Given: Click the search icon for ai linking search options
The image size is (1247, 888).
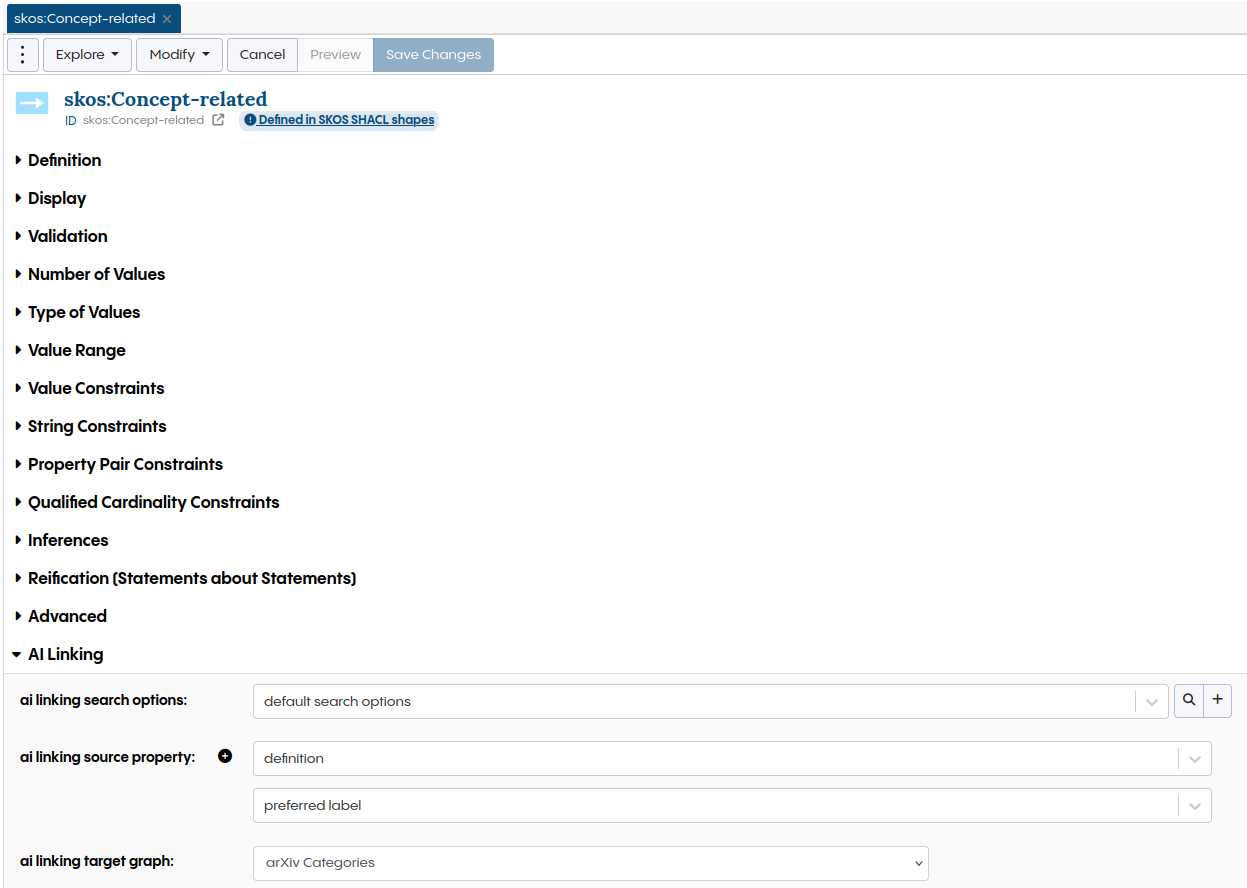Looking at the screenshot, I should pyautogui.click(x=1188, y=701).
